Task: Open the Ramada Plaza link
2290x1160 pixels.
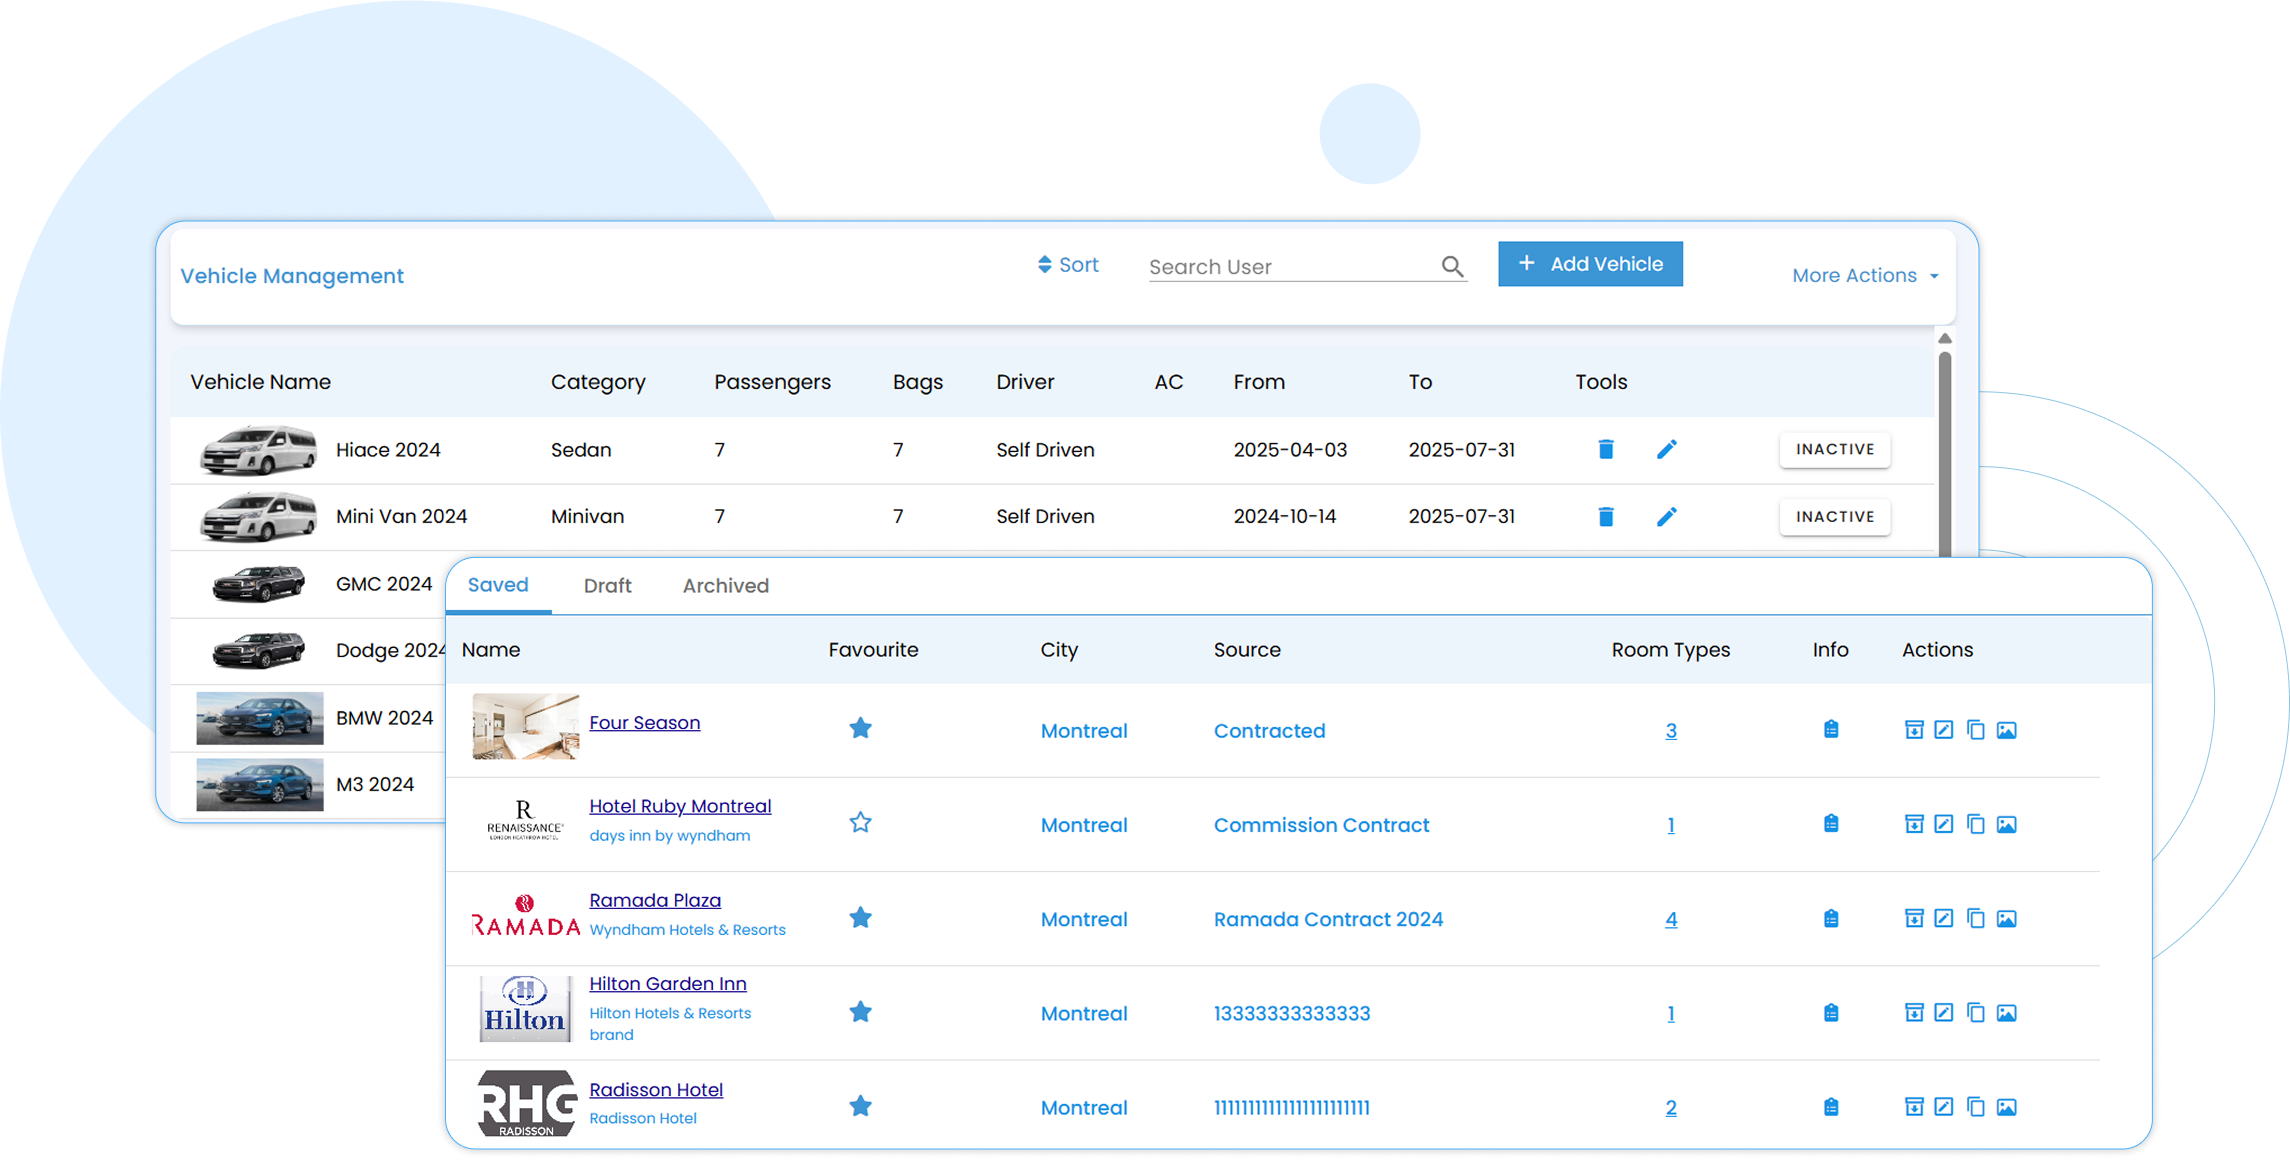Action: coord(655,900)
